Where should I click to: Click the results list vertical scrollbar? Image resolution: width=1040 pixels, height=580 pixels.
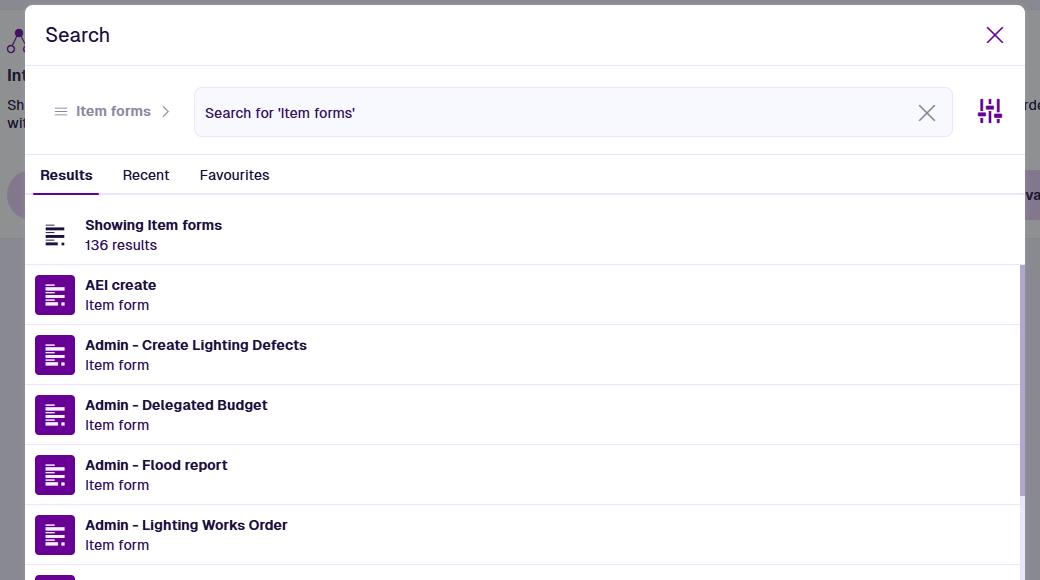coord(1021,380)
